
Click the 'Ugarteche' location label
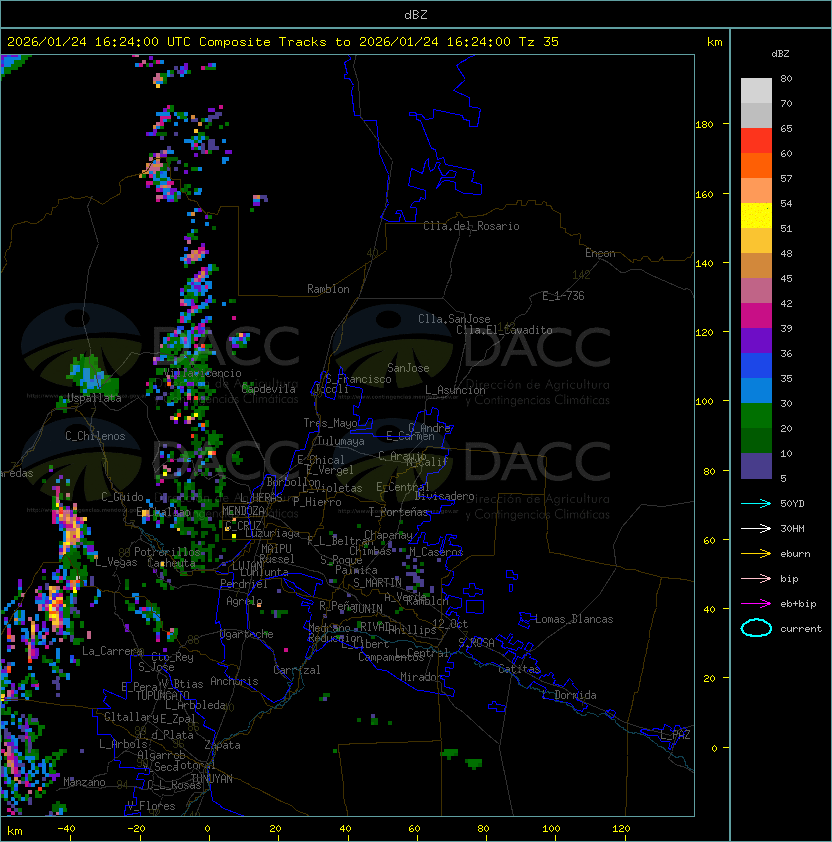point(247,634)
